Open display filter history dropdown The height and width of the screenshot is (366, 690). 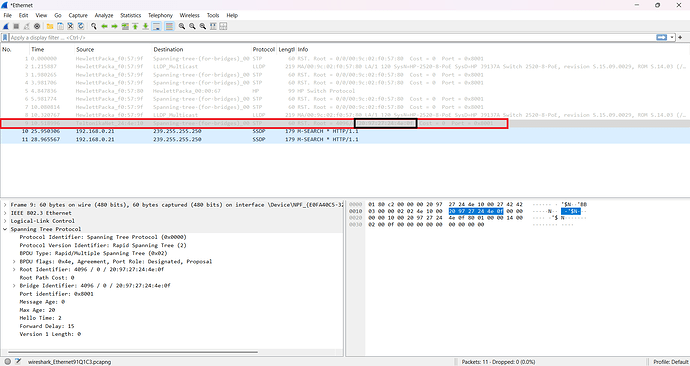click(x=672, y=38)
